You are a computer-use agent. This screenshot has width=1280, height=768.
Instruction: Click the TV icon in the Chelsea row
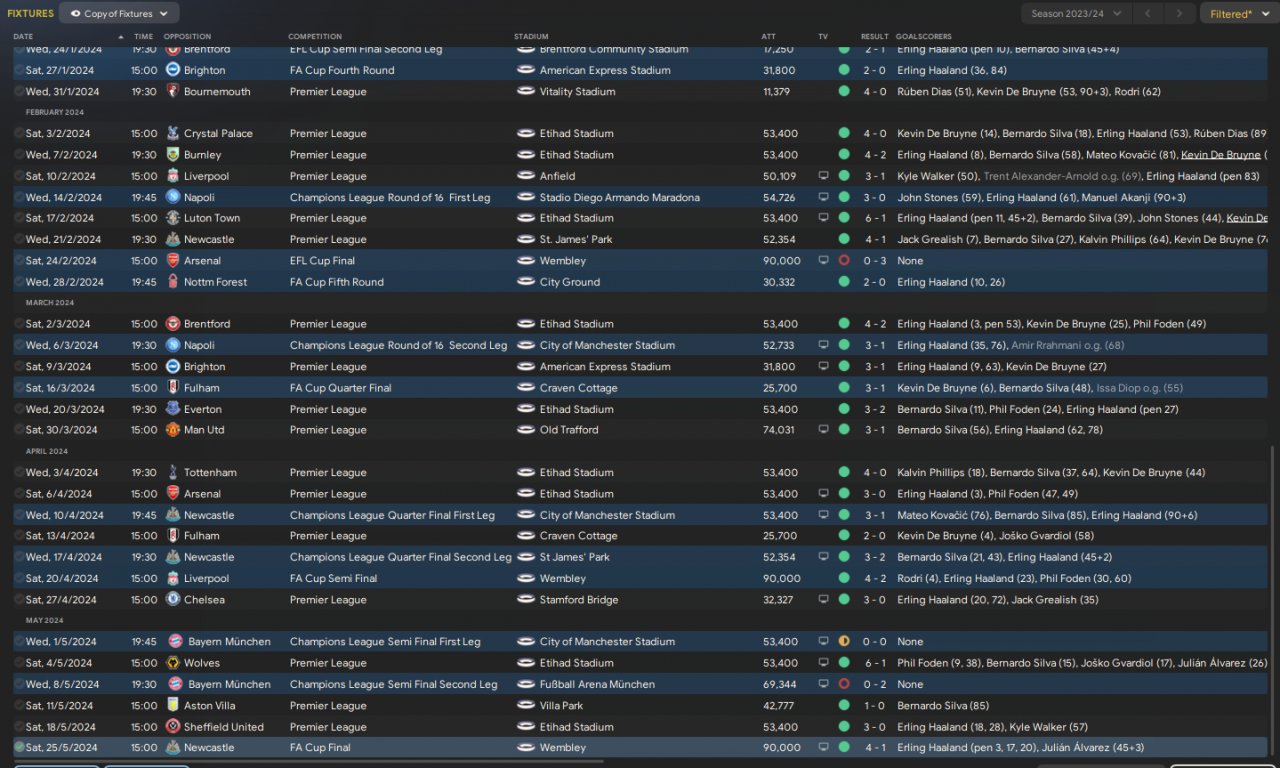823,600
